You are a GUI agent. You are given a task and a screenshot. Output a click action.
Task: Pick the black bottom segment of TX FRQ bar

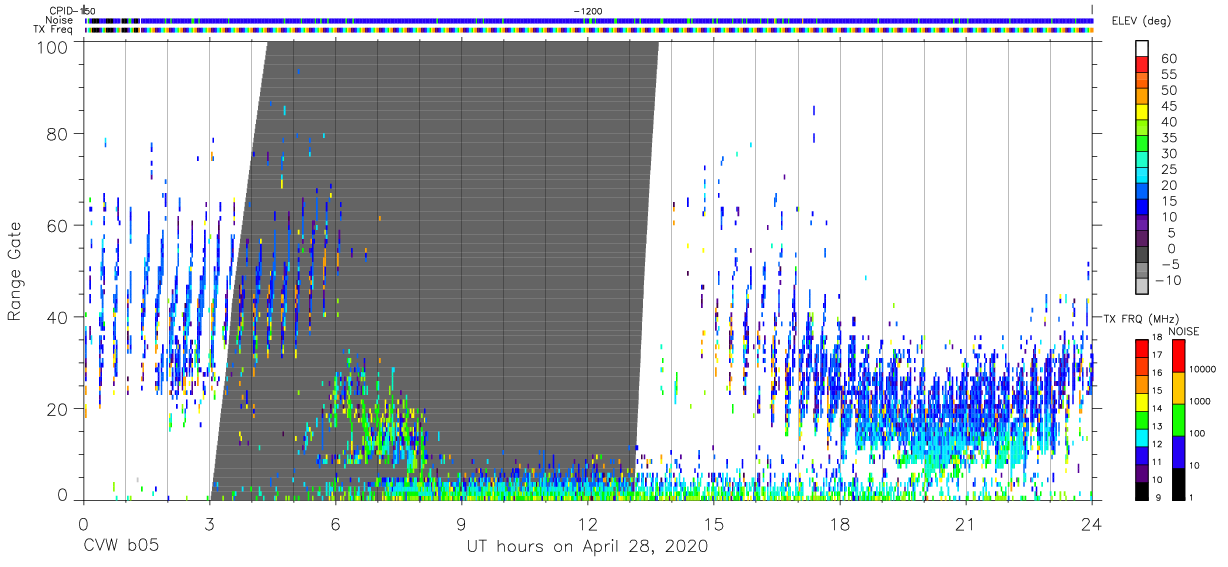click(1141, 491)
